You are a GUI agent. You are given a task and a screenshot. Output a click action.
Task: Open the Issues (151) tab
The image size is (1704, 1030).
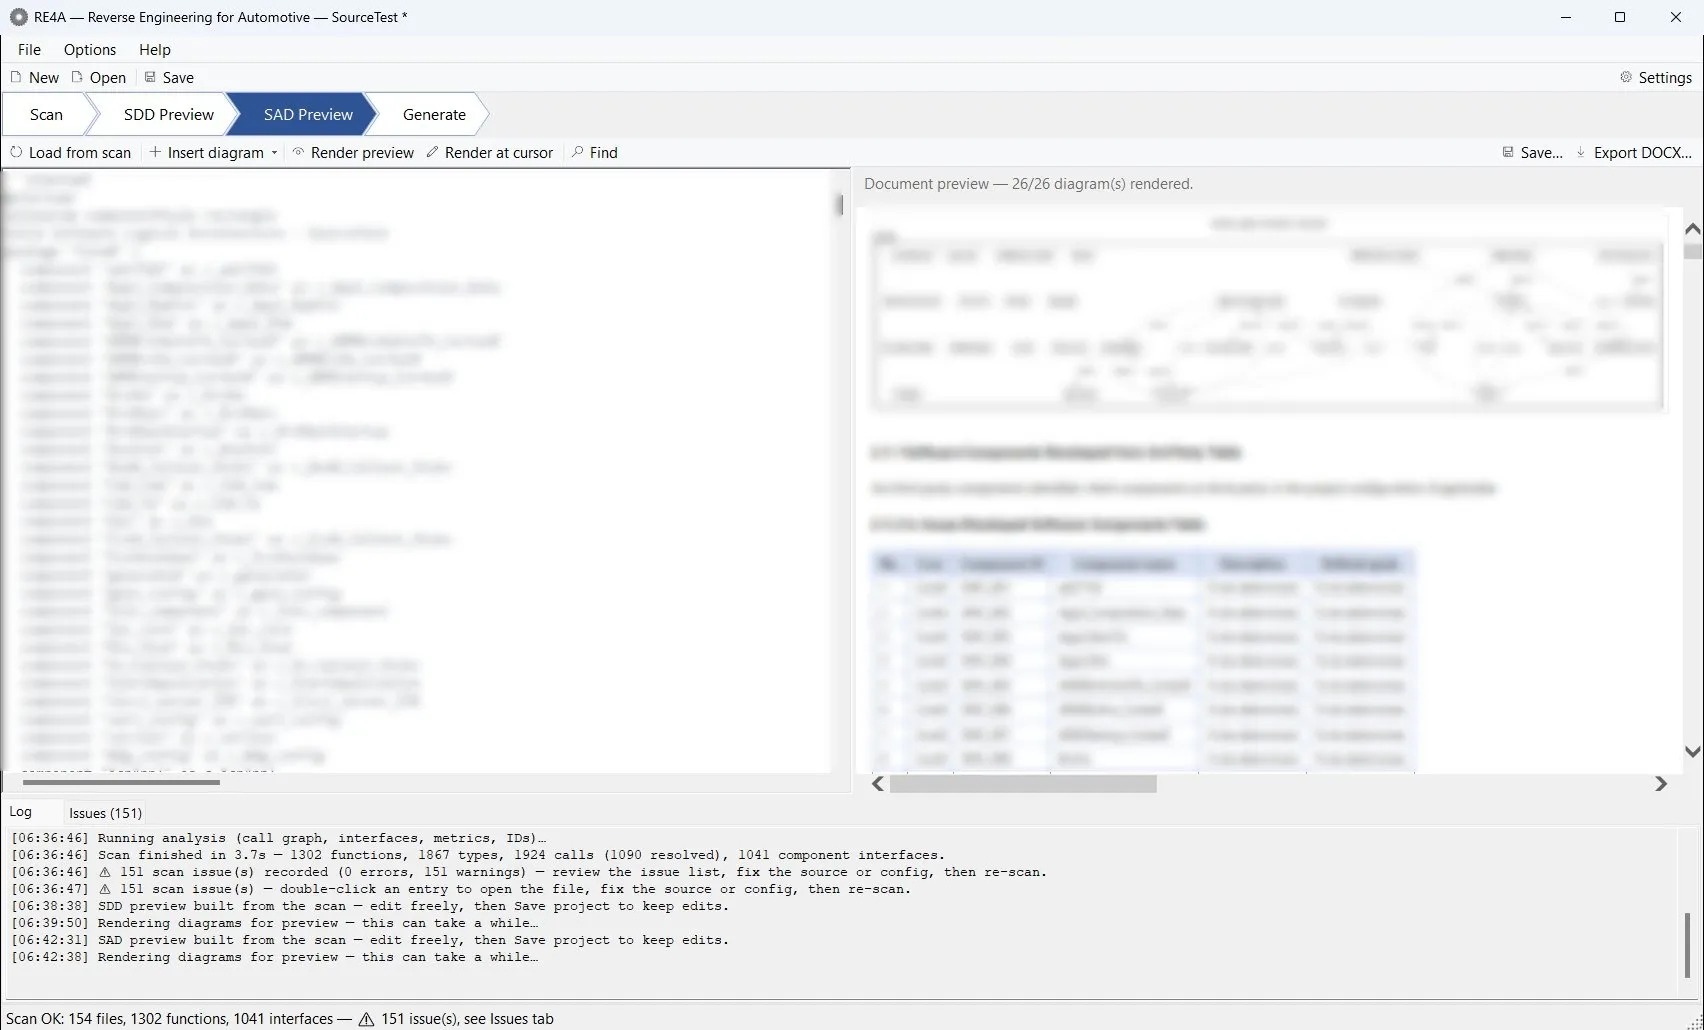click(105, 813)
